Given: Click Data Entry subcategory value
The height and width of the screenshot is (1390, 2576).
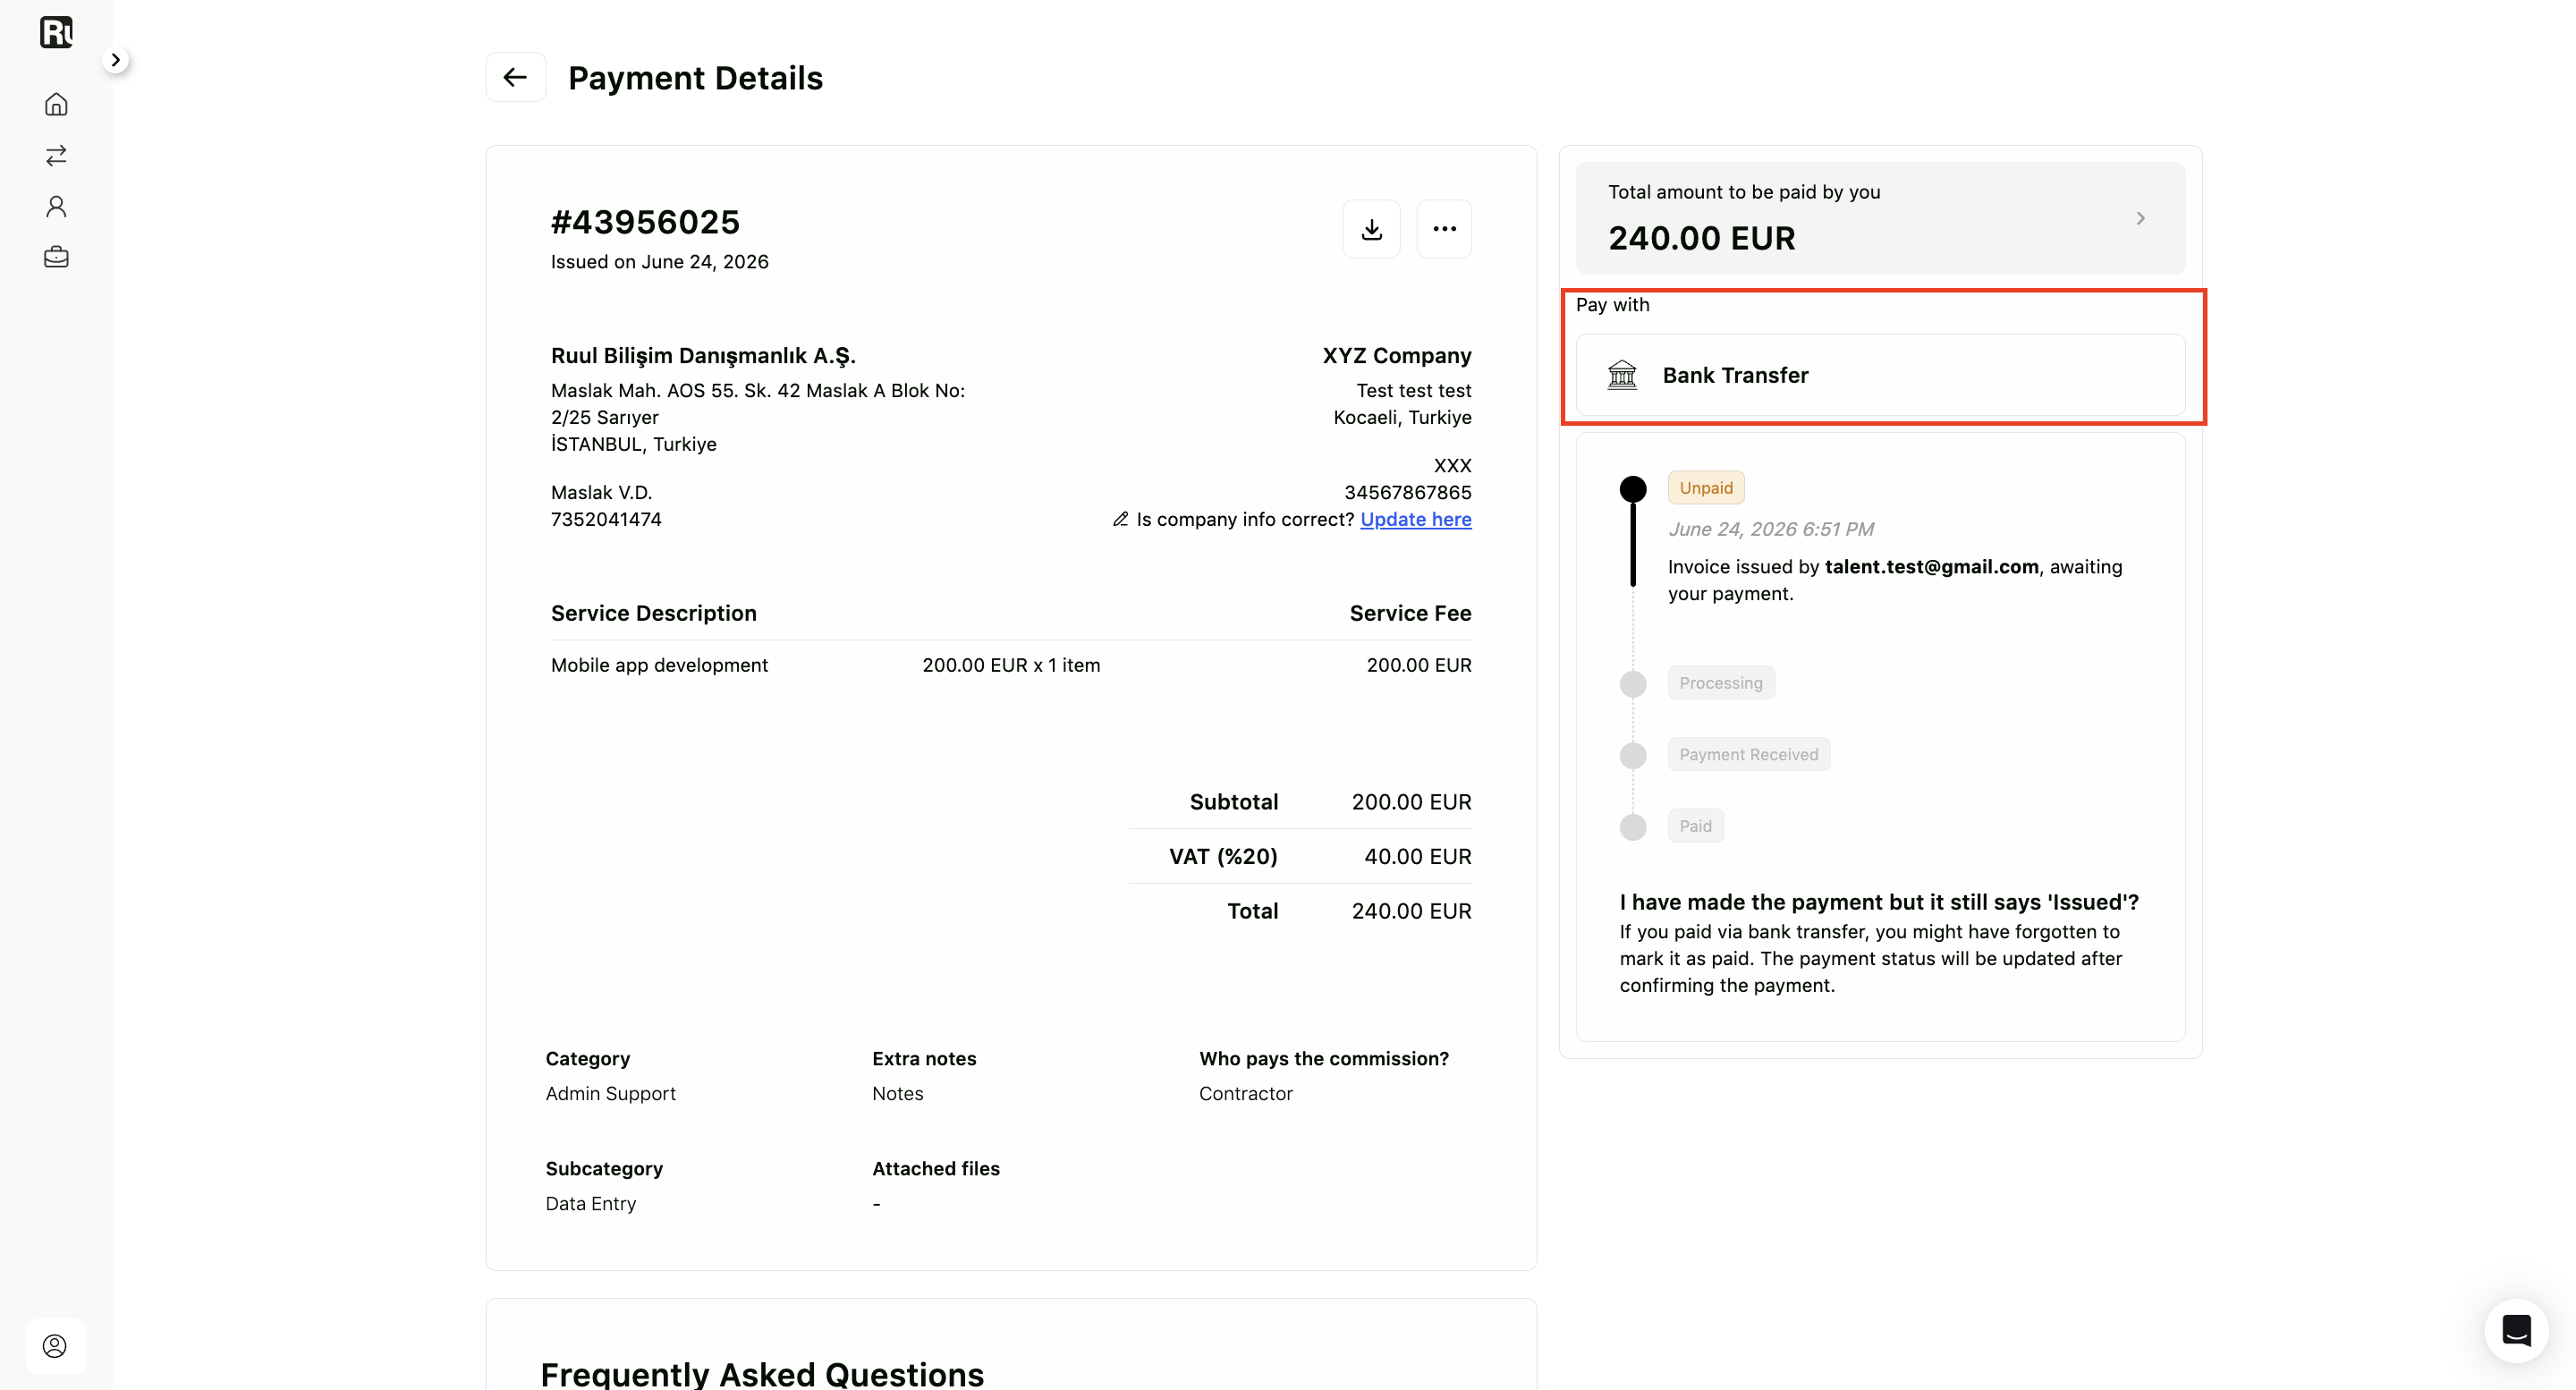Looking at the screenshot, I should click(590, 1204).
